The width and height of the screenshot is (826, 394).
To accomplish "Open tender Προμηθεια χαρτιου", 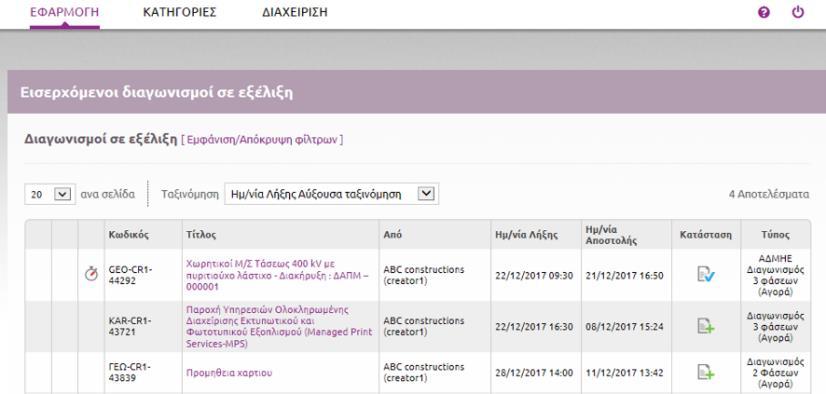I will [x=229, y=373].
